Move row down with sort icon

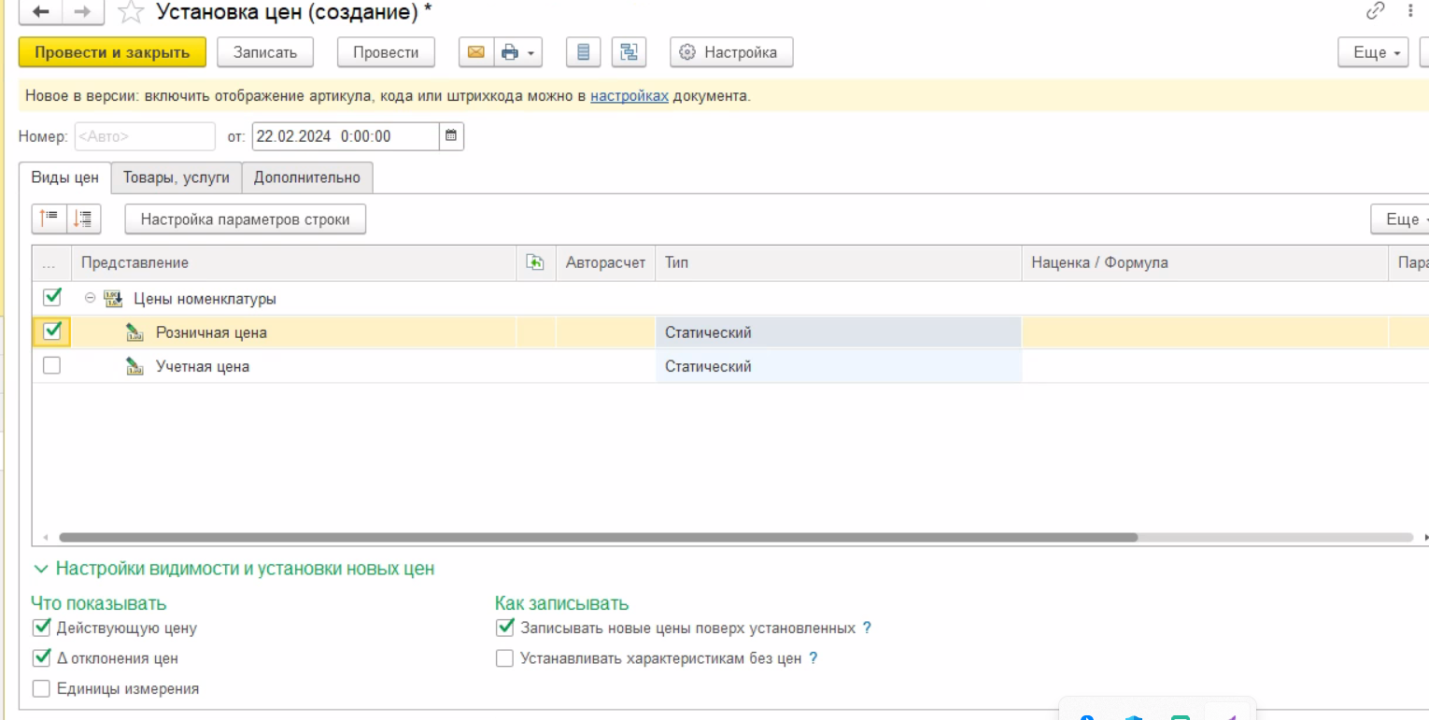click(x=83, y=218)
